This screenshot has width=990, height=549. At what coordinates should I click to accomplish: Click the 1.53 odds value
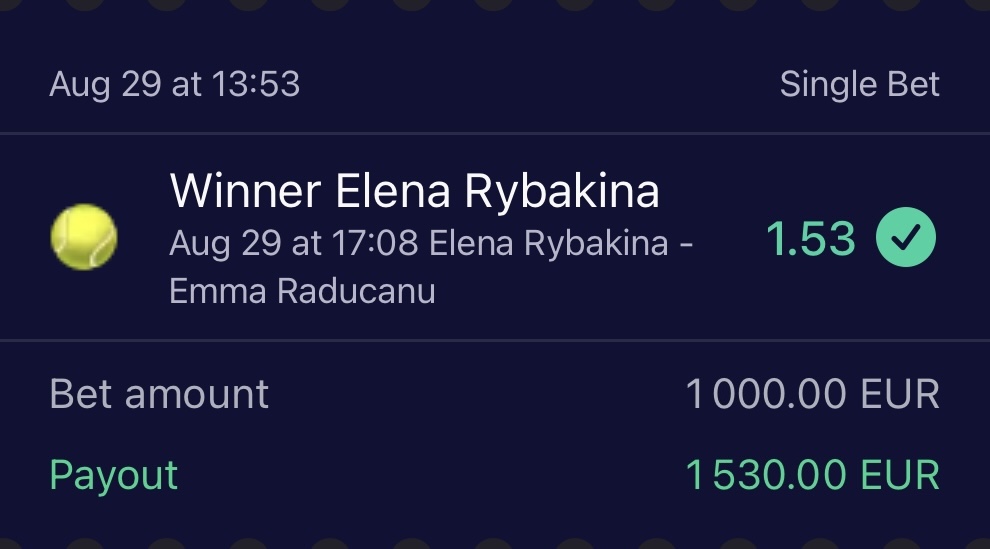point(811,239)
